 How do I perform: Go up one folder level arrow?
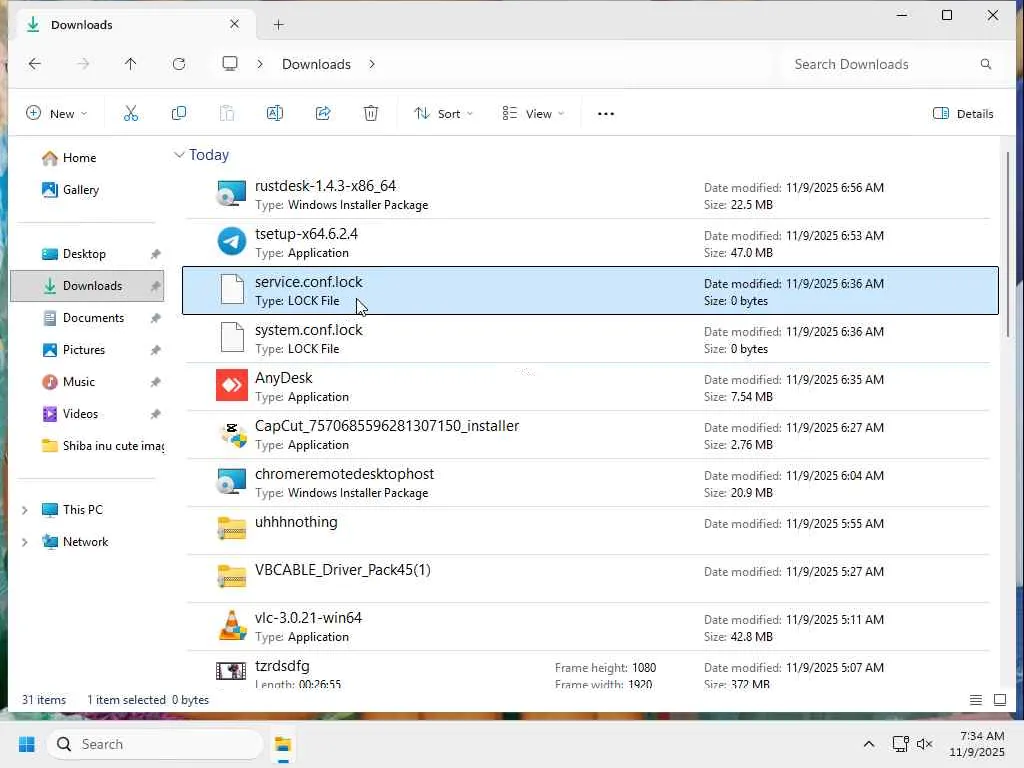pos(131,64)
